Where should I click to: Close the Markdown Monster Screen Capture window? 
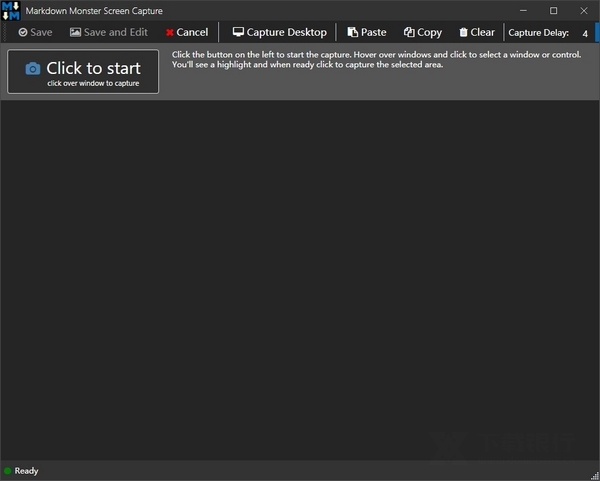click(x=583, y=11)
